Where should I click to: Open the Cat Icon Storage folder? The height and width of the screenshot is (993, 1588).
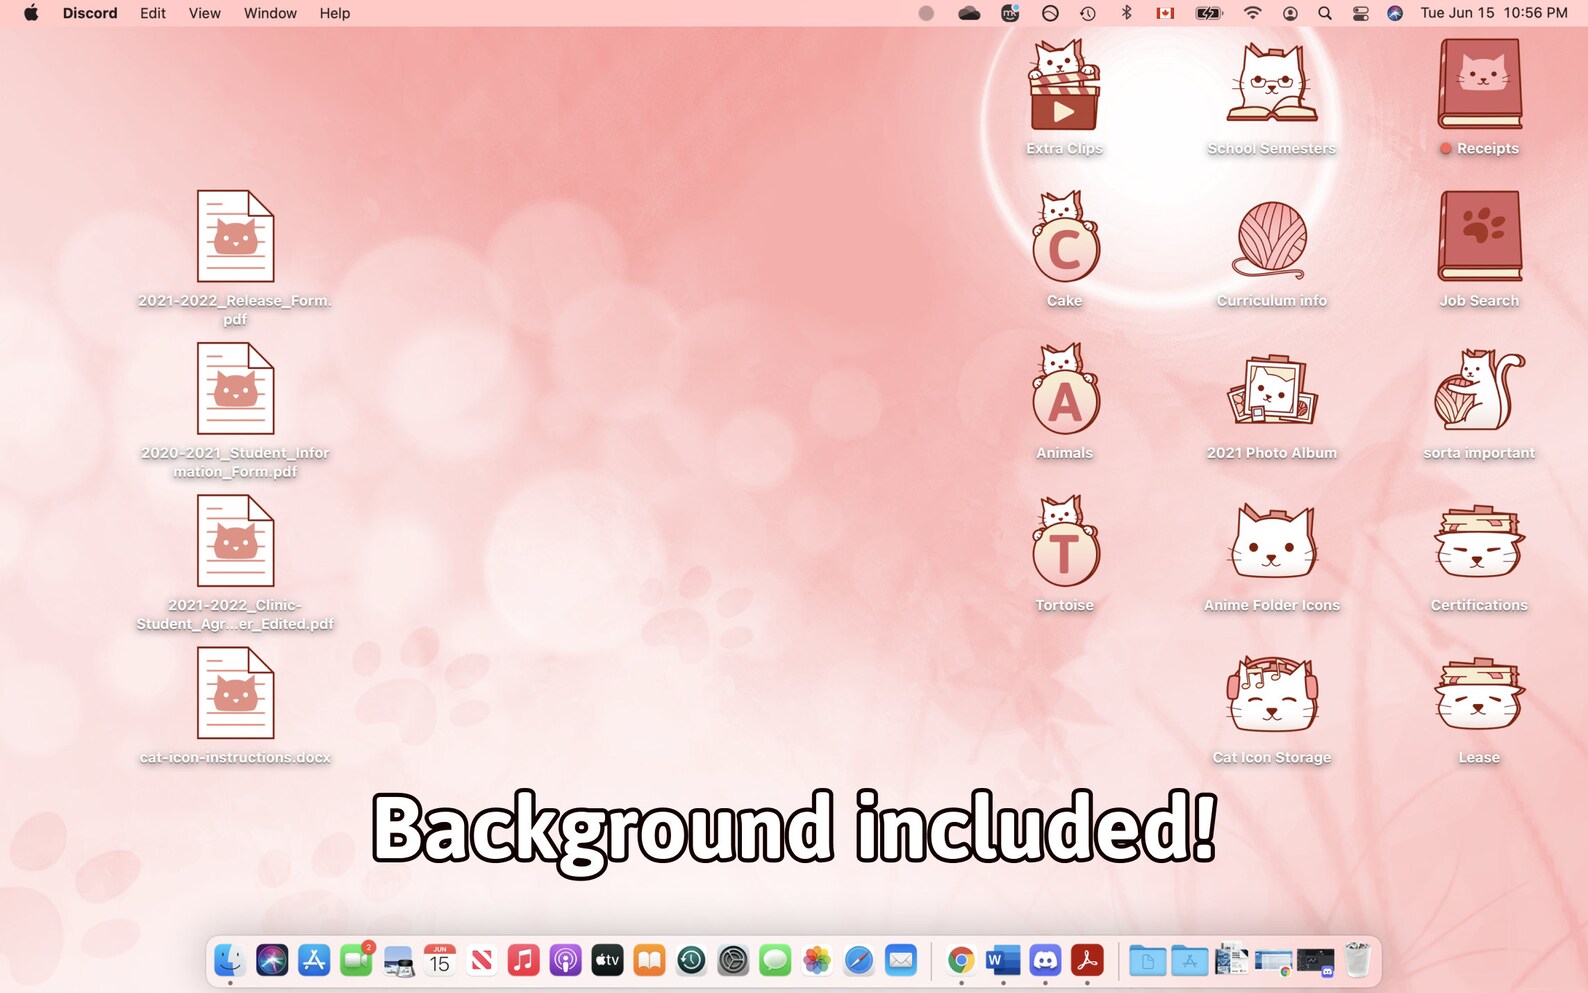point(1271,694)
